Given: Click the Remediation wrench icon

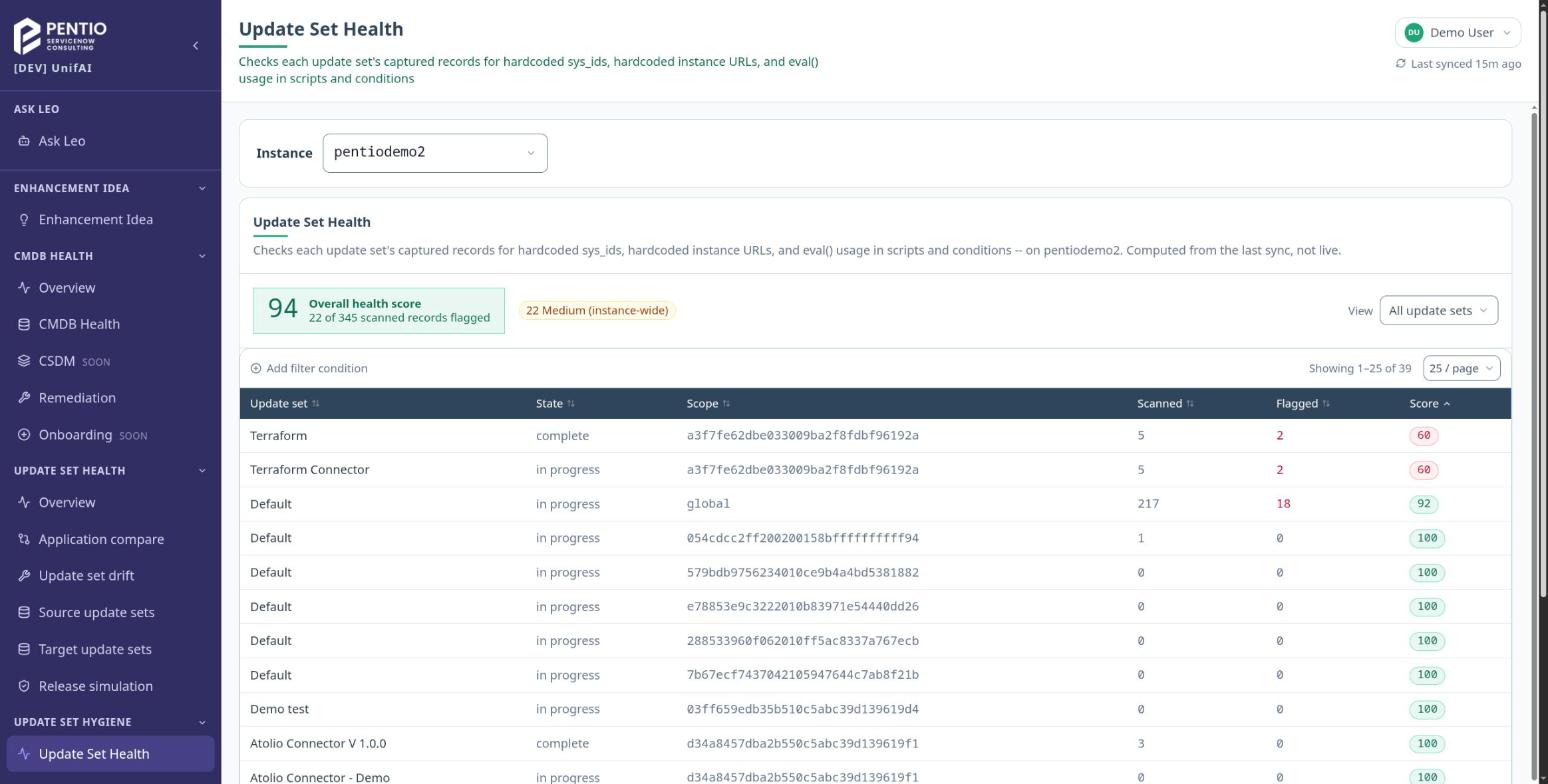Looking at the screenshot, I should (x=24, y=398).
